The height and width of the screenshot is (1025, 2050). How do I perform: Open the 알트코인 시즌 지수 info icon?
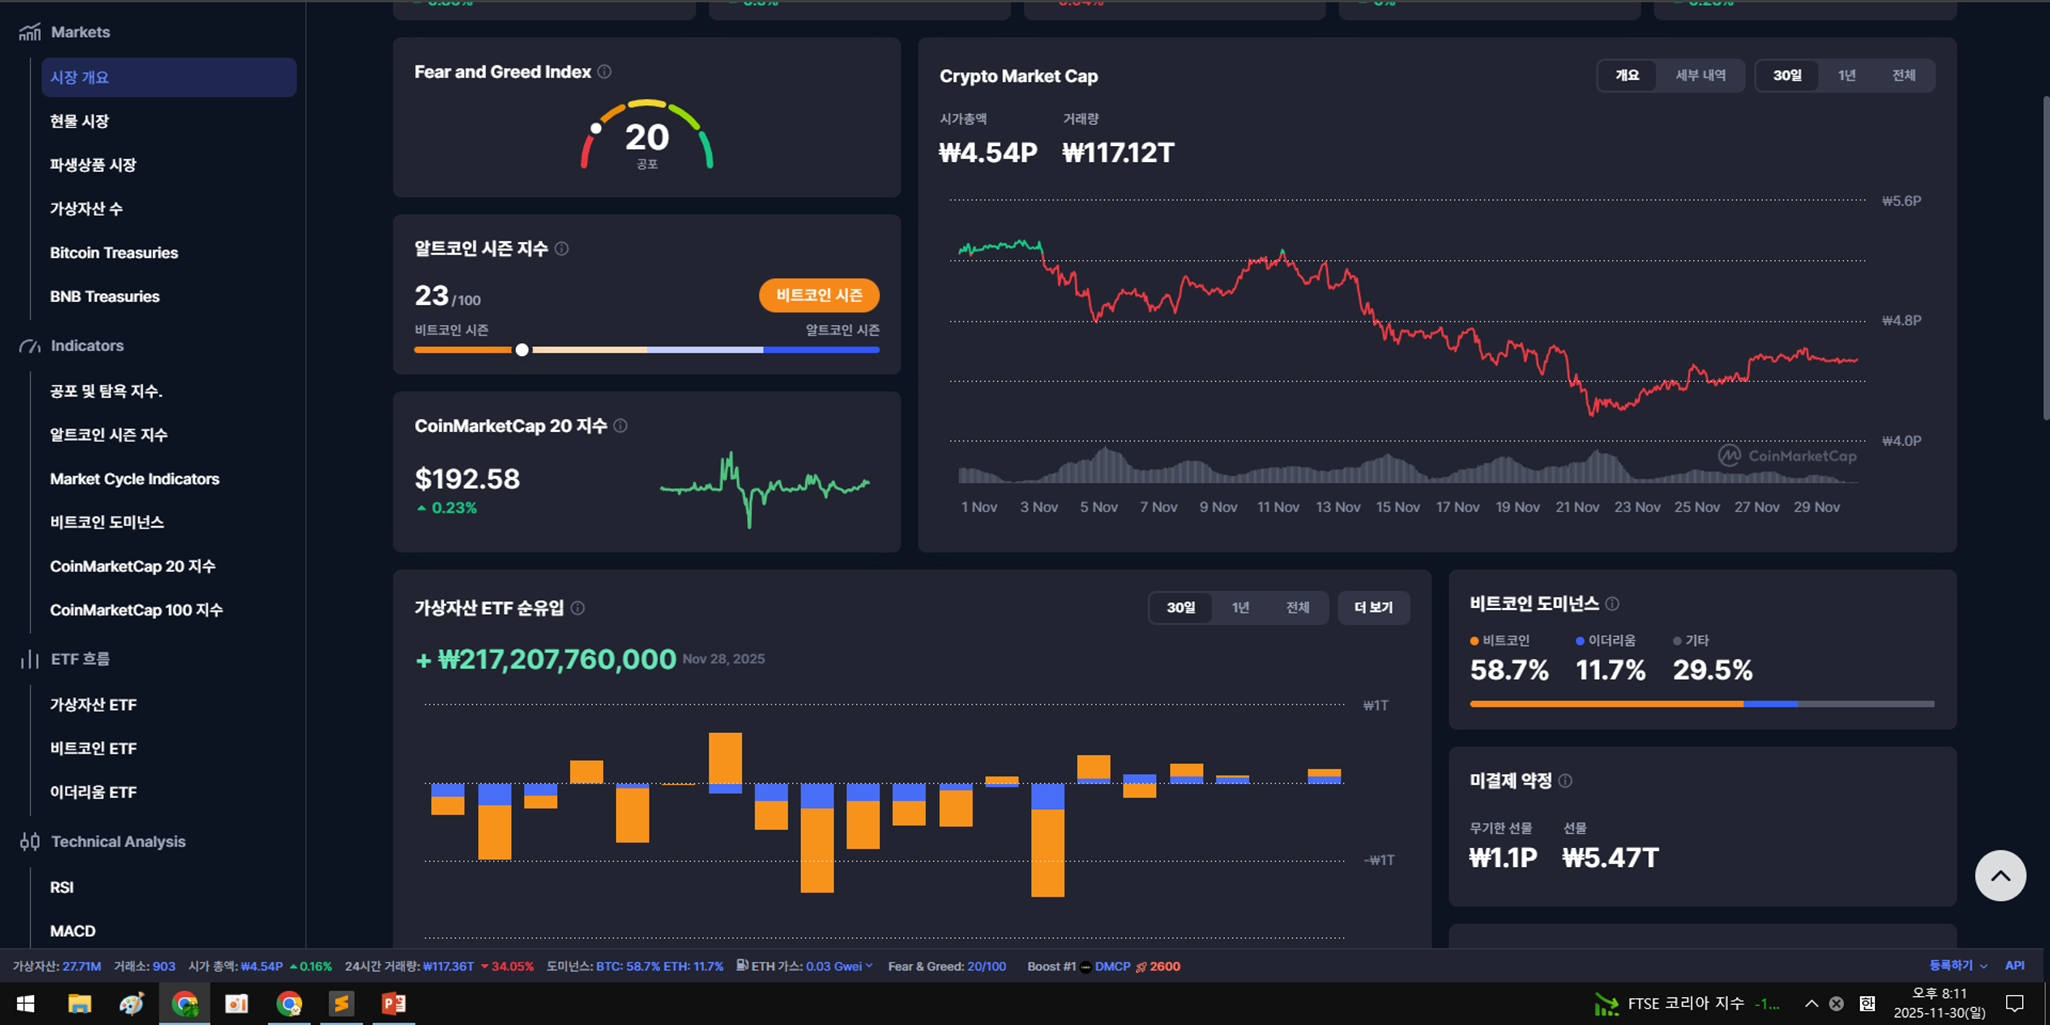[x=562, y=249]
